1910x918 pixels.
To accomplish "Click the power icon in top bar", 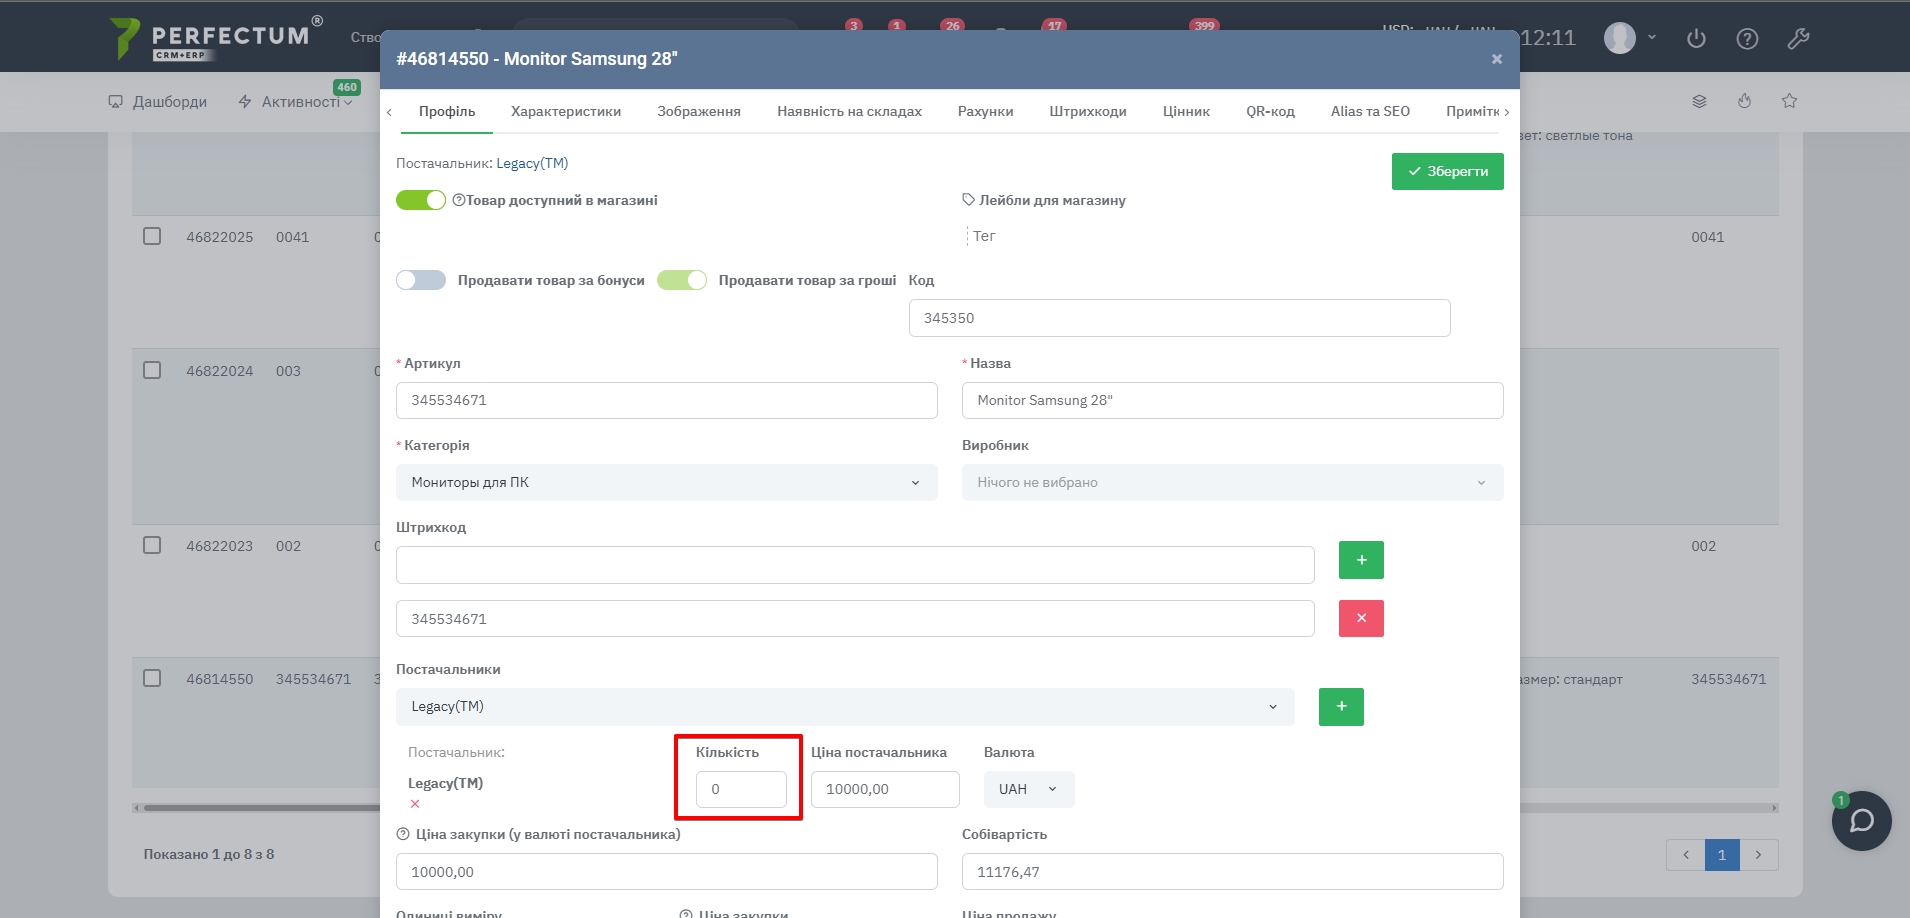I will [1696, 39].
